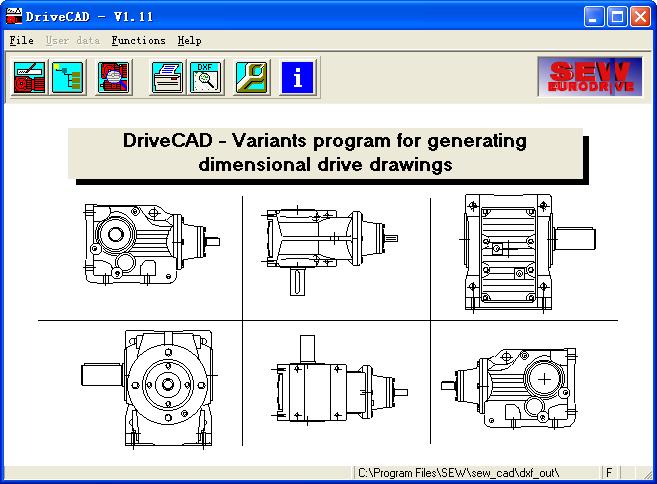This screenshot has width=657, height=484.
Task: Click bottom-left flange gear unit drawing
Action: [x=149, y=389]
